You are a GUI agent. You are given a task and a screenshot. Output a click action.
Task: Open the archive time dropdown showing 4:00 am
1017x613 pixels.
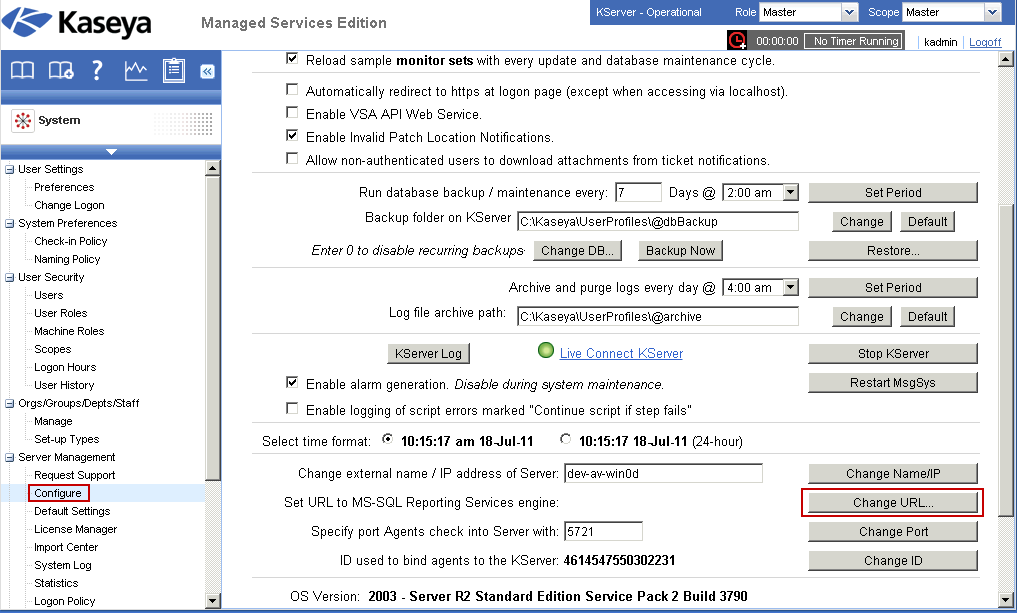760,287
